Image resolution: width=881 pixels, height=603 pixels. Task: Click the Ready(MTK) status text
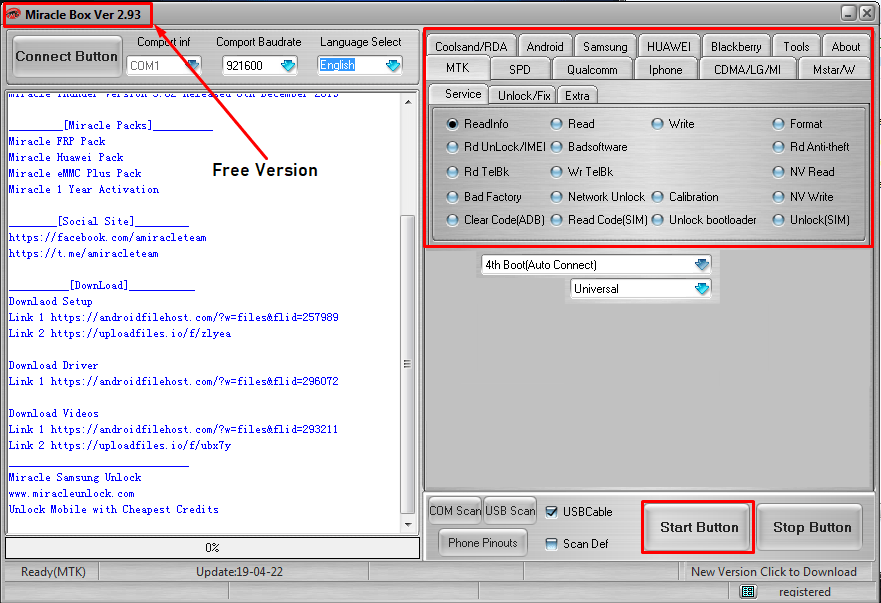(53, 572)
